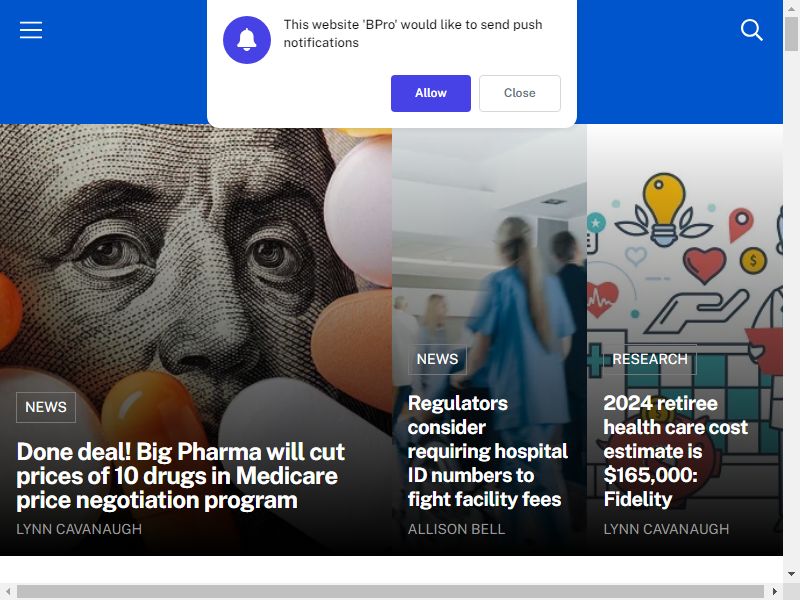Click the purple notification bell icon

click(x=247, y=40)
